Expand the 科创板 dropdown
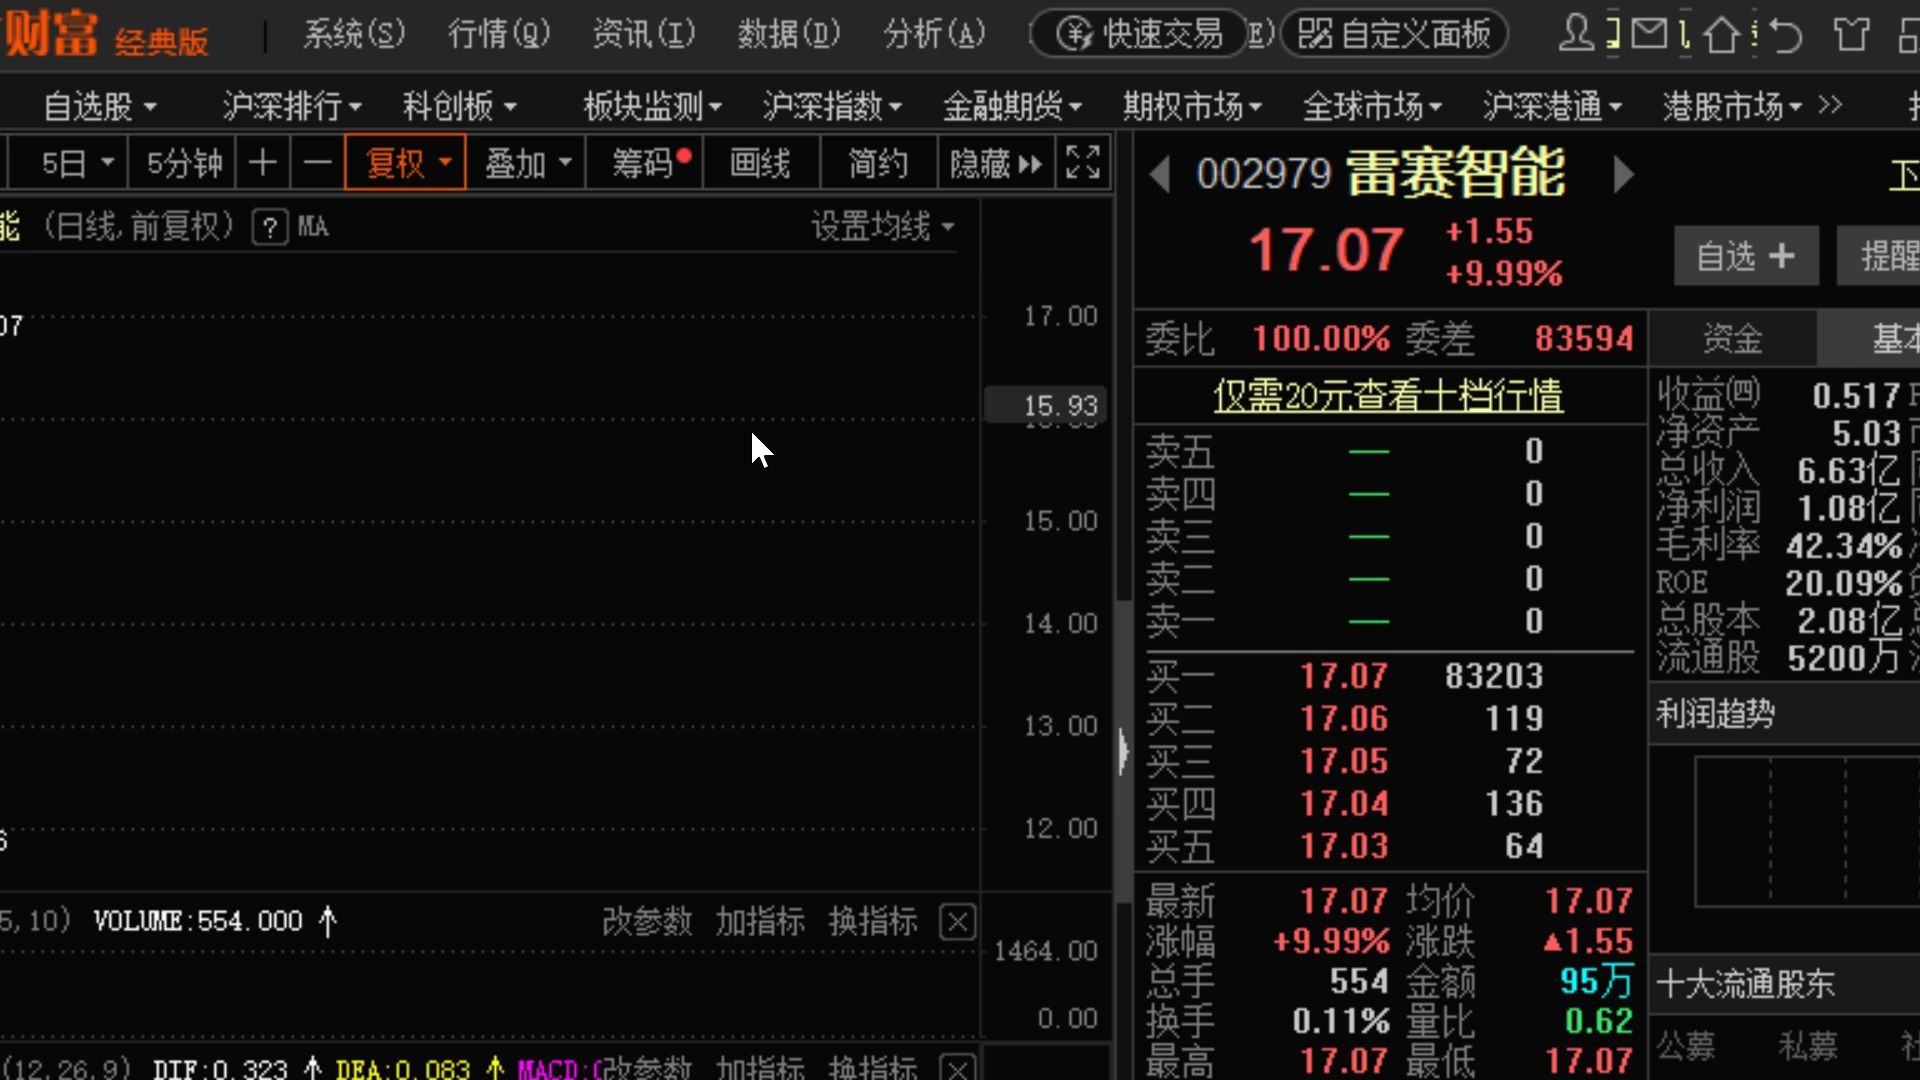 coord(460,105)
